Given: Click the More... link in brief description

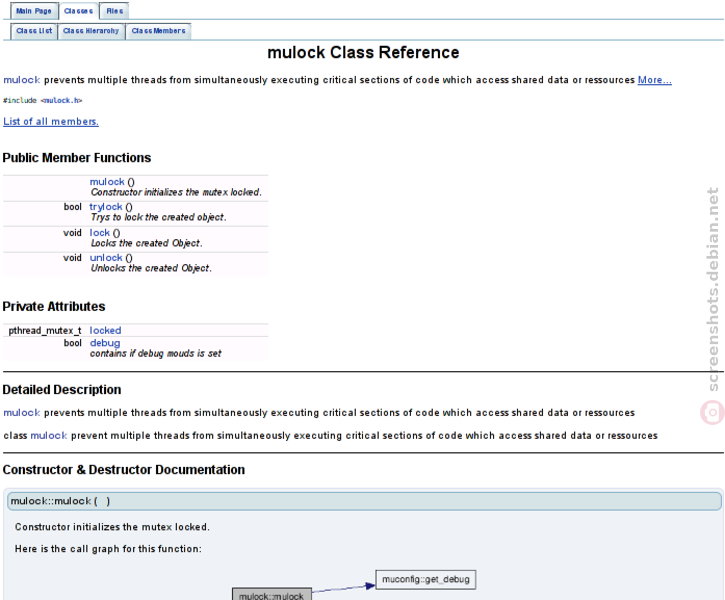Looking at the screenshot, I should click(654, 80).
